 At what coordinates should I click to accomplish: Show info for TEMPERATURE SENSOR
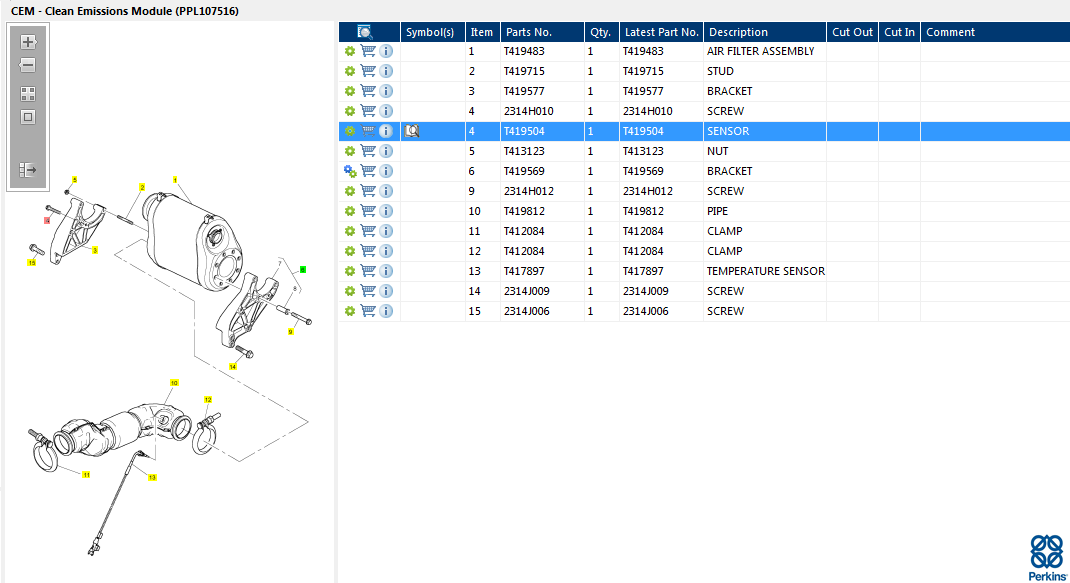(x=386, y=271)
